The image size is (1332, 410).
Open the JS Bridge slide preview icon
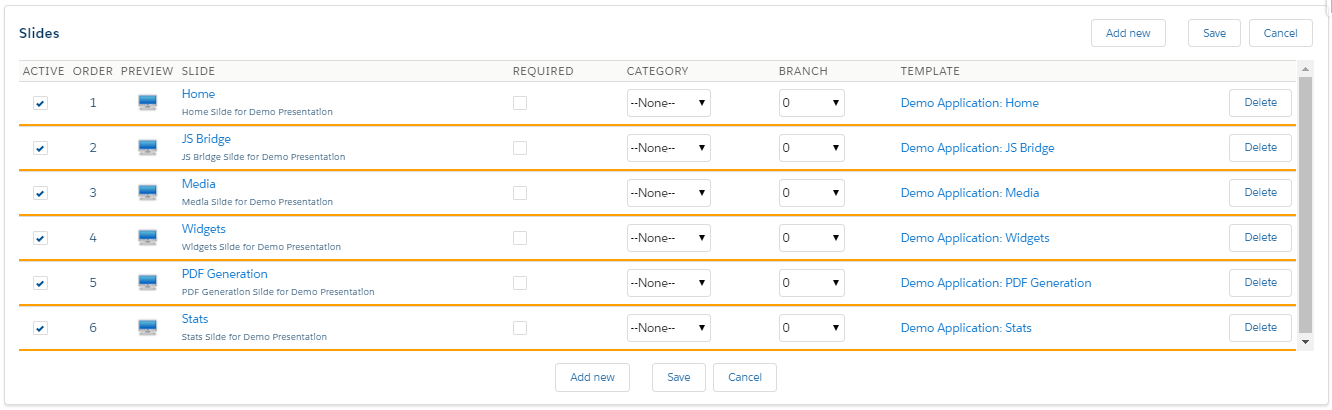click(x=147, y=148)
